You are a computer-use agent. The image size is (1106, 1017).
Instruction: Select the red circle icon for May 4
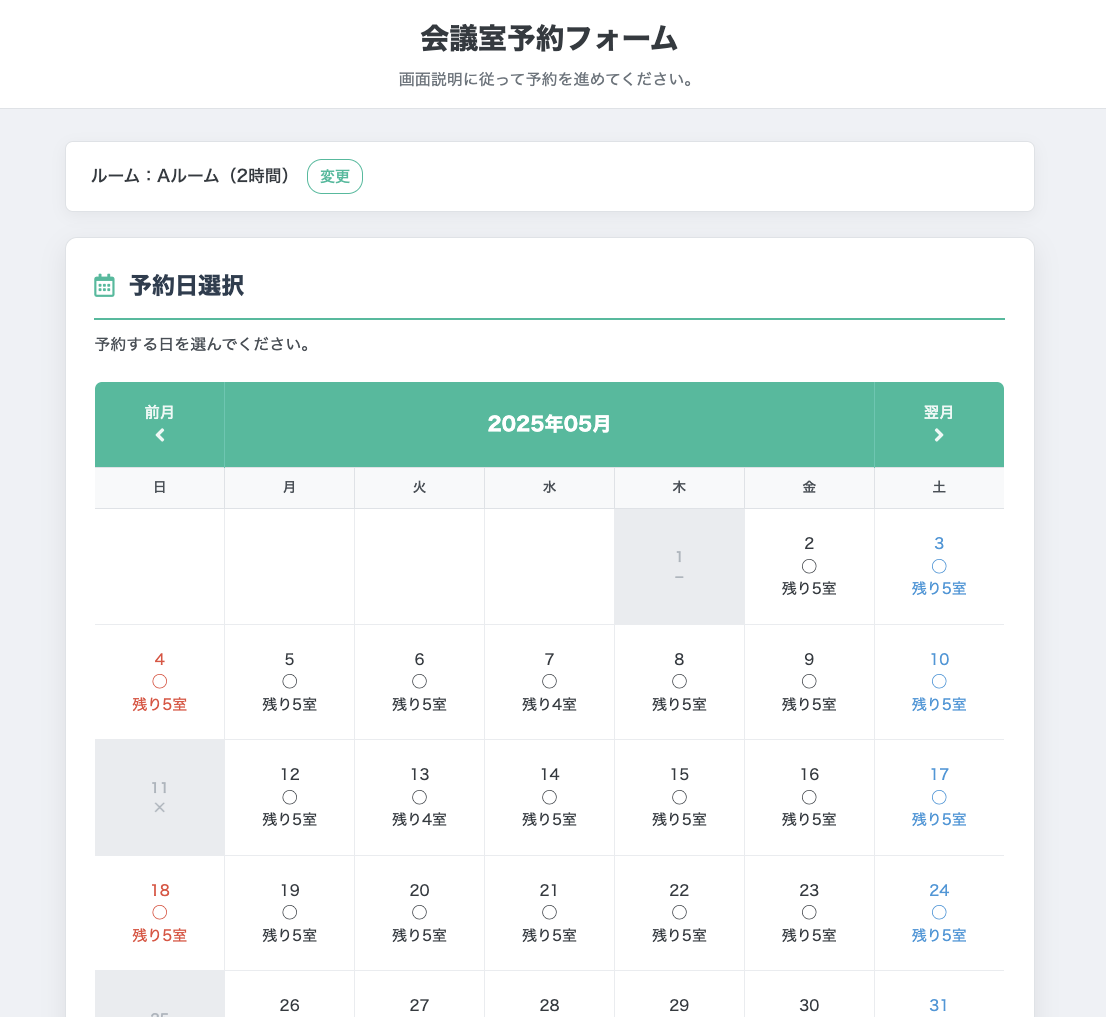click(x=160, y=681)
